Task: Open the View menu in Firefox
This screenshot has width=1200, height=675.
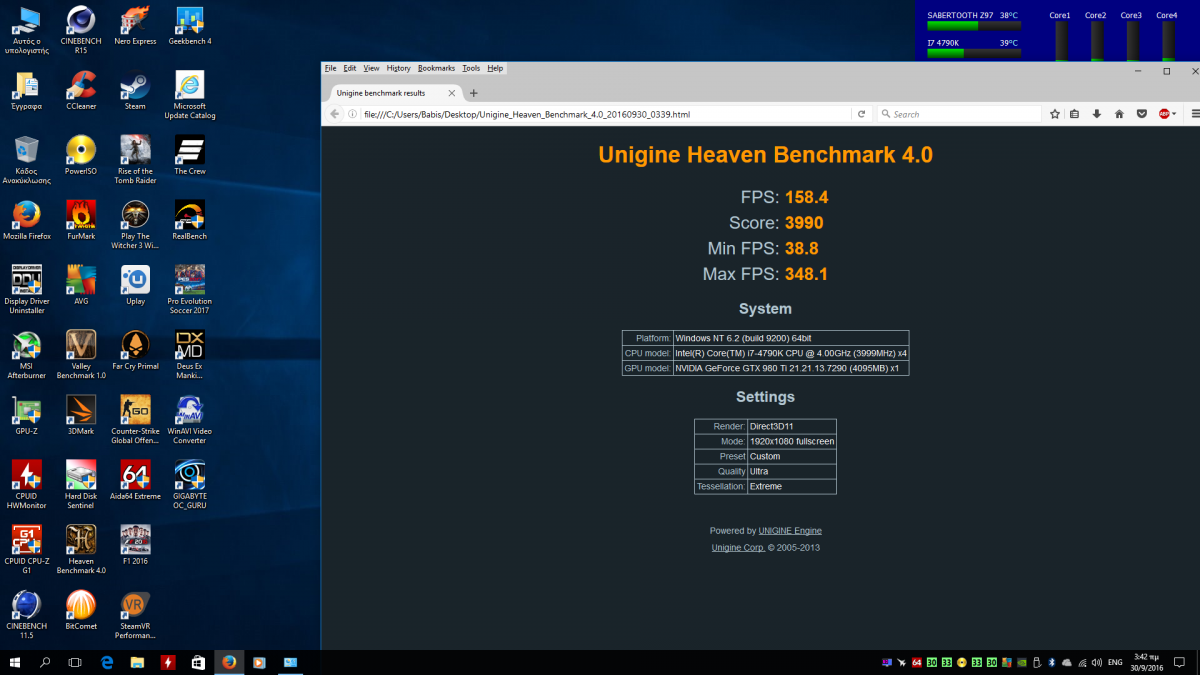Action: (x=371, y=68)
